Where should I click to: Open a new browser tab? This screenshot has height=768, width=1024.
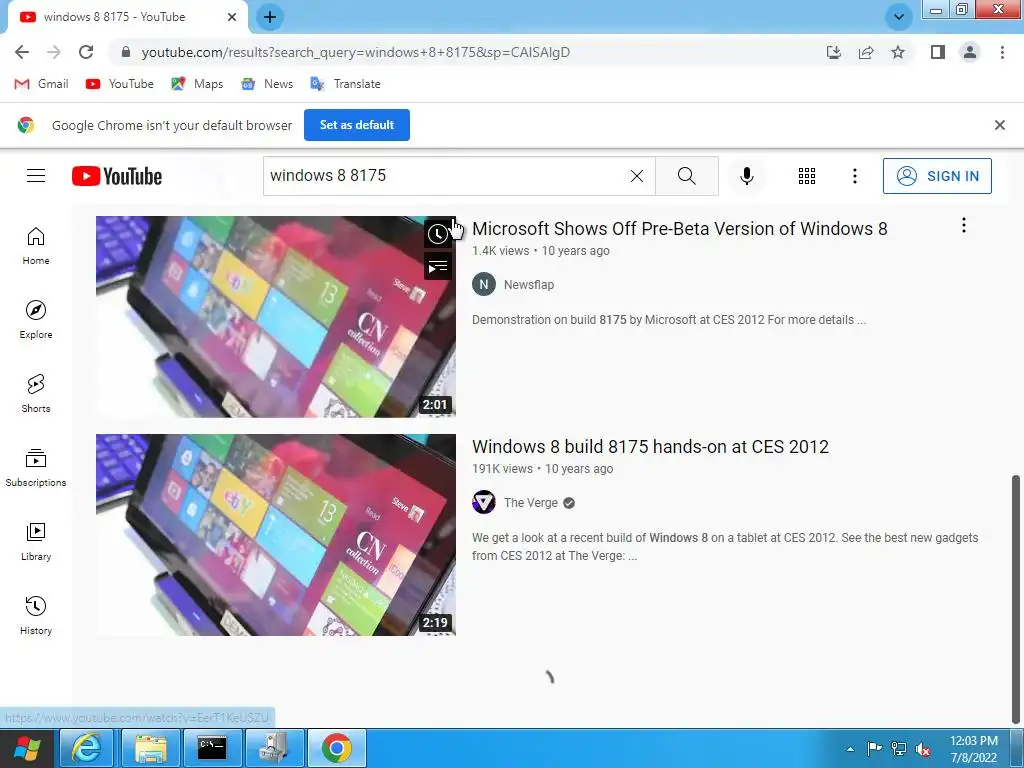coord(270,17)
